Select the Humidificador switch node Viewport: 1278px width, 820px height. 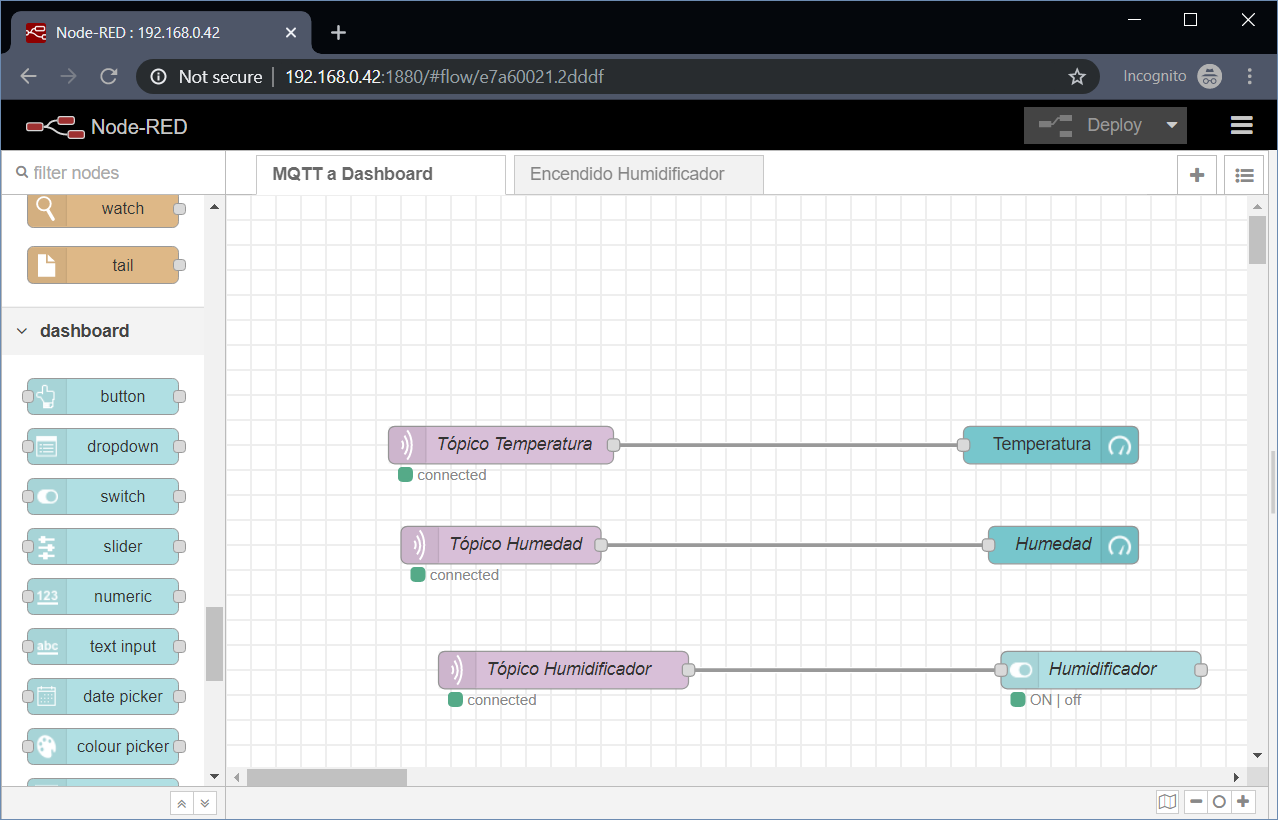pyautogui.click(x=1101, y=670)
